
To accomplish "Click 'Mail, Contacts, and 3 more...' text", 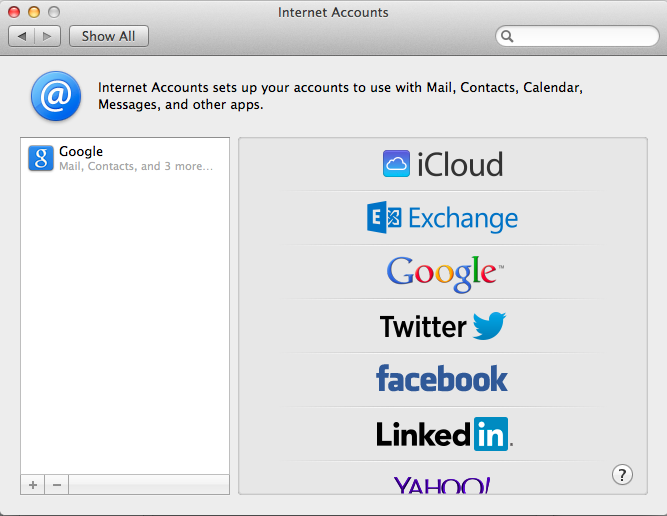I will (136, 166).
